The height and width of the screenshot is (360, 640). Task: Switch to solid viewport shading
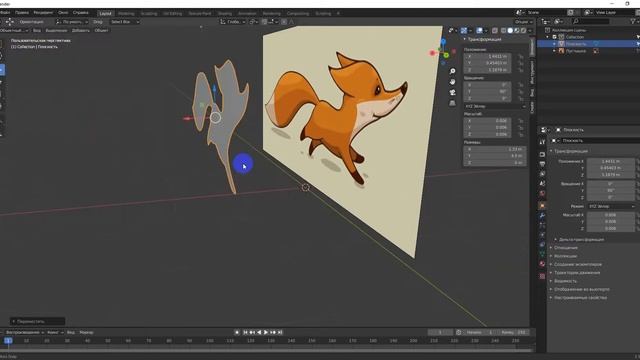click(x=510, y=31)
